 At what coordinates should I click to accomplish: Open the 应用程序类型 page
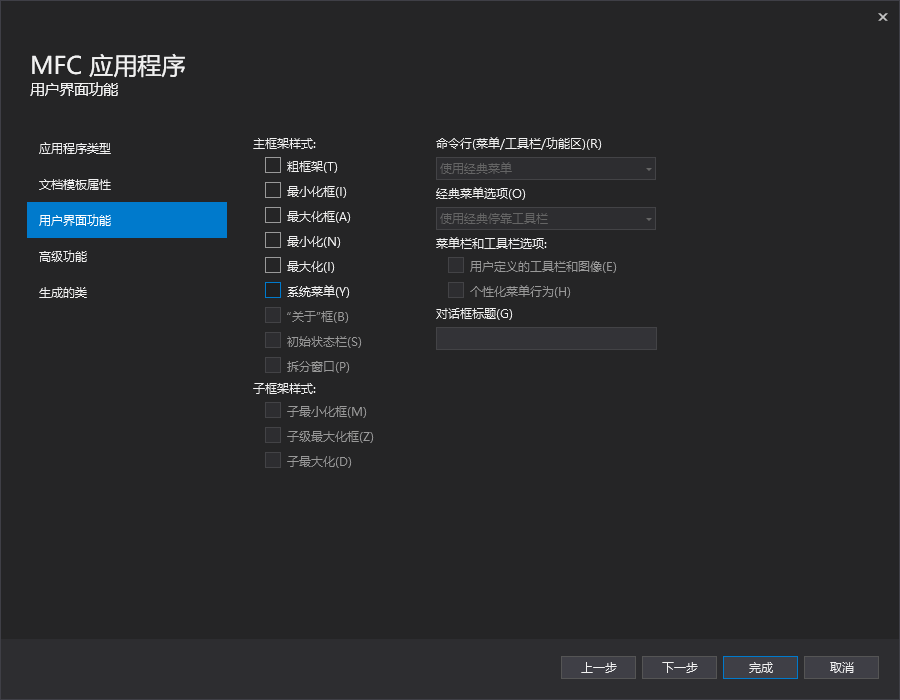127,149
